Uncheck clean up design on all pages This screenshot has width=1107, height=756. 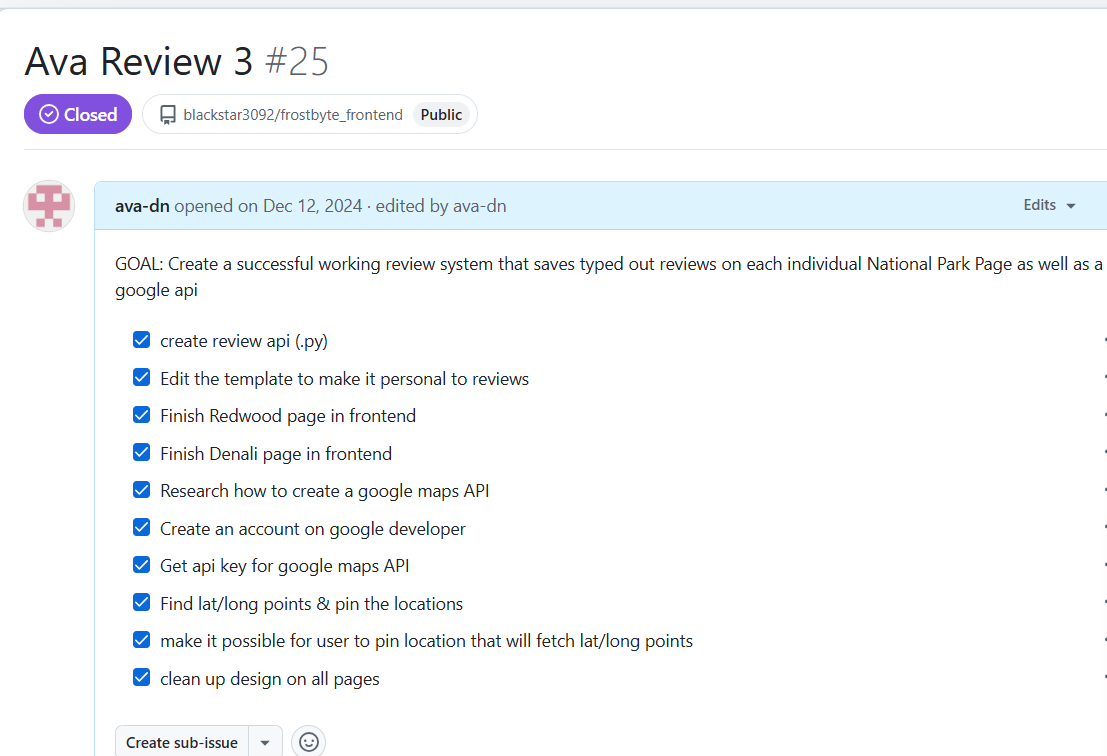point(141,678)
